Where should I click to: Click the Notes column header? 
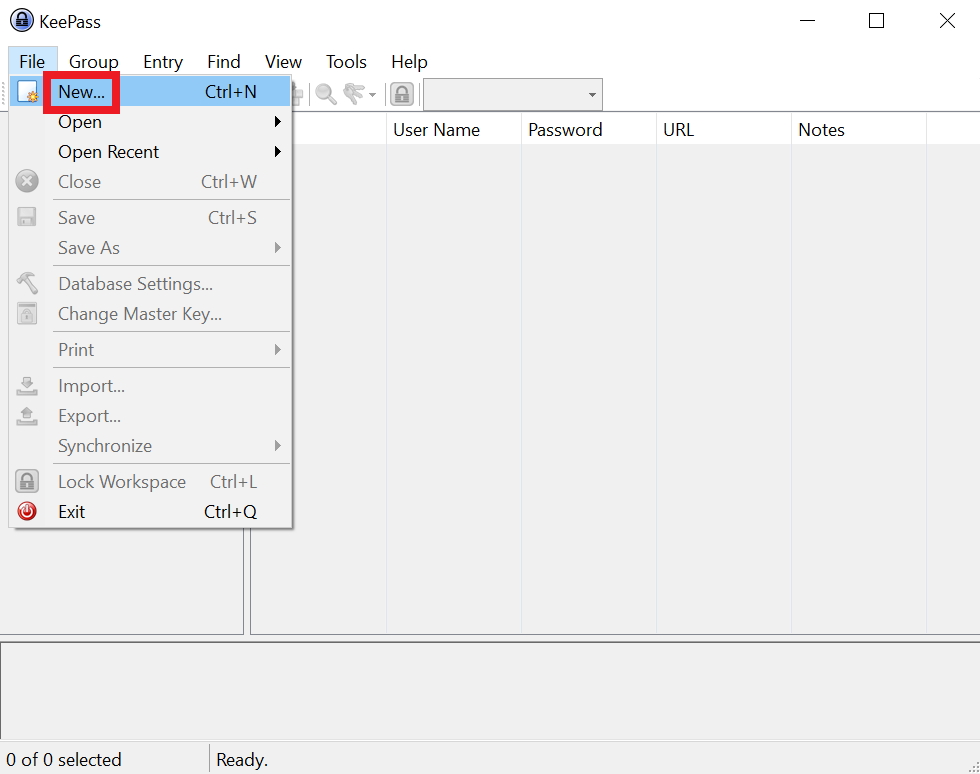click(x=821, y=130)
